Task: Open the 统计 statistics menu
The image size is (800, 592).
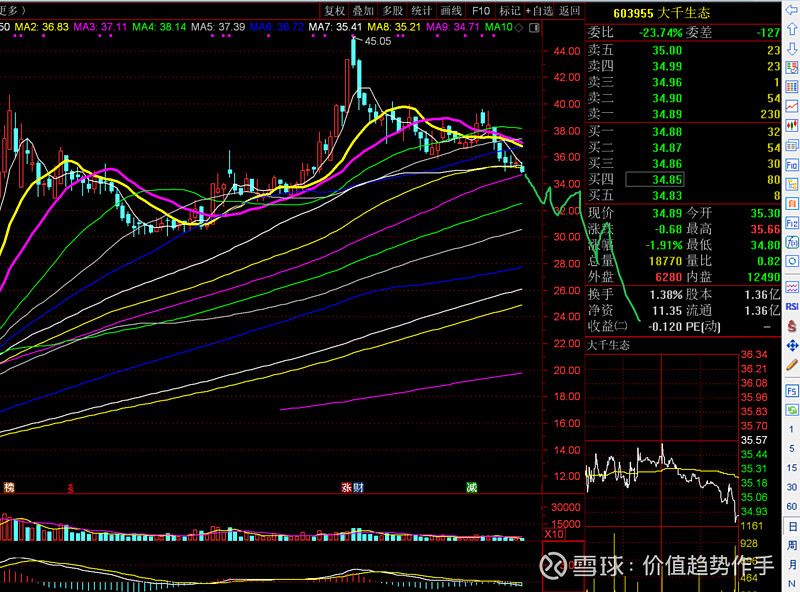Action: [x=422, y=11]
